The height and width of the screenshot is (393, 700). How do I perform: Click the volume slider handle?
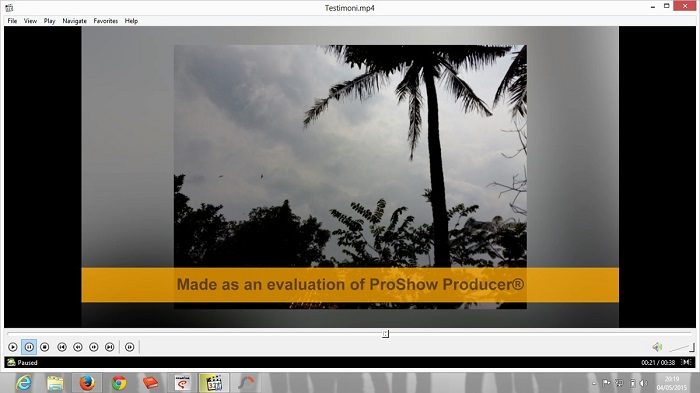point(691,347)
